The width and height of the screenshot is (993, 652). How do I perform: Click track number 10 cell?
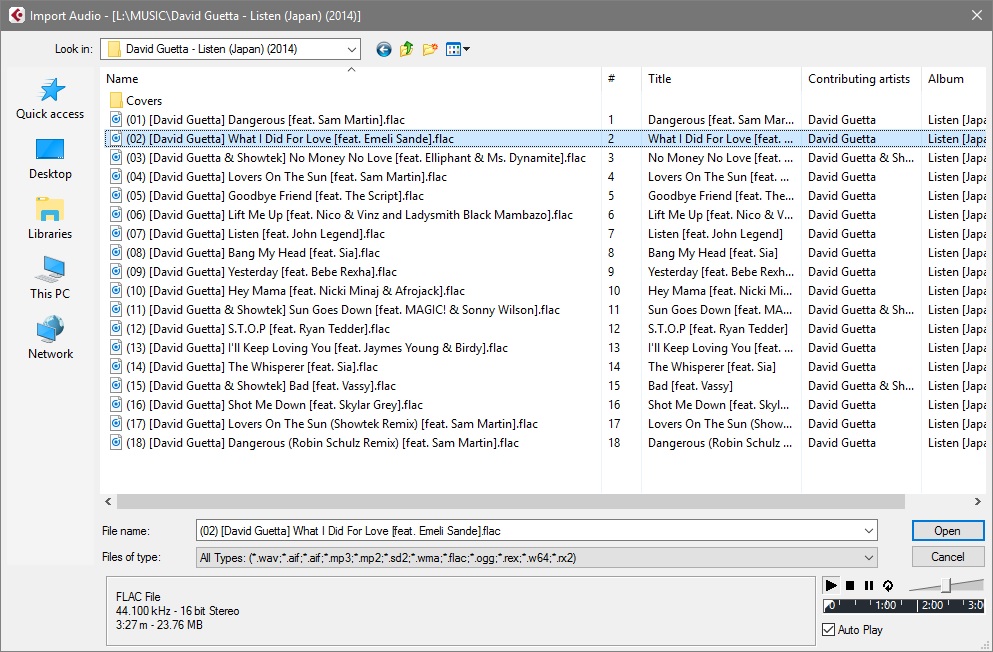(614, 291)
